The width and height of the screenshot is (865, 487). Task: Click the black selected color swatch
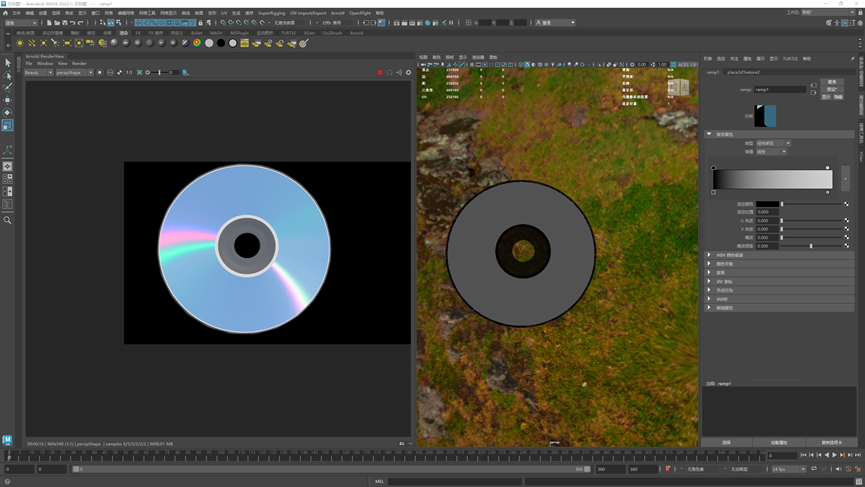click(767, 204)
